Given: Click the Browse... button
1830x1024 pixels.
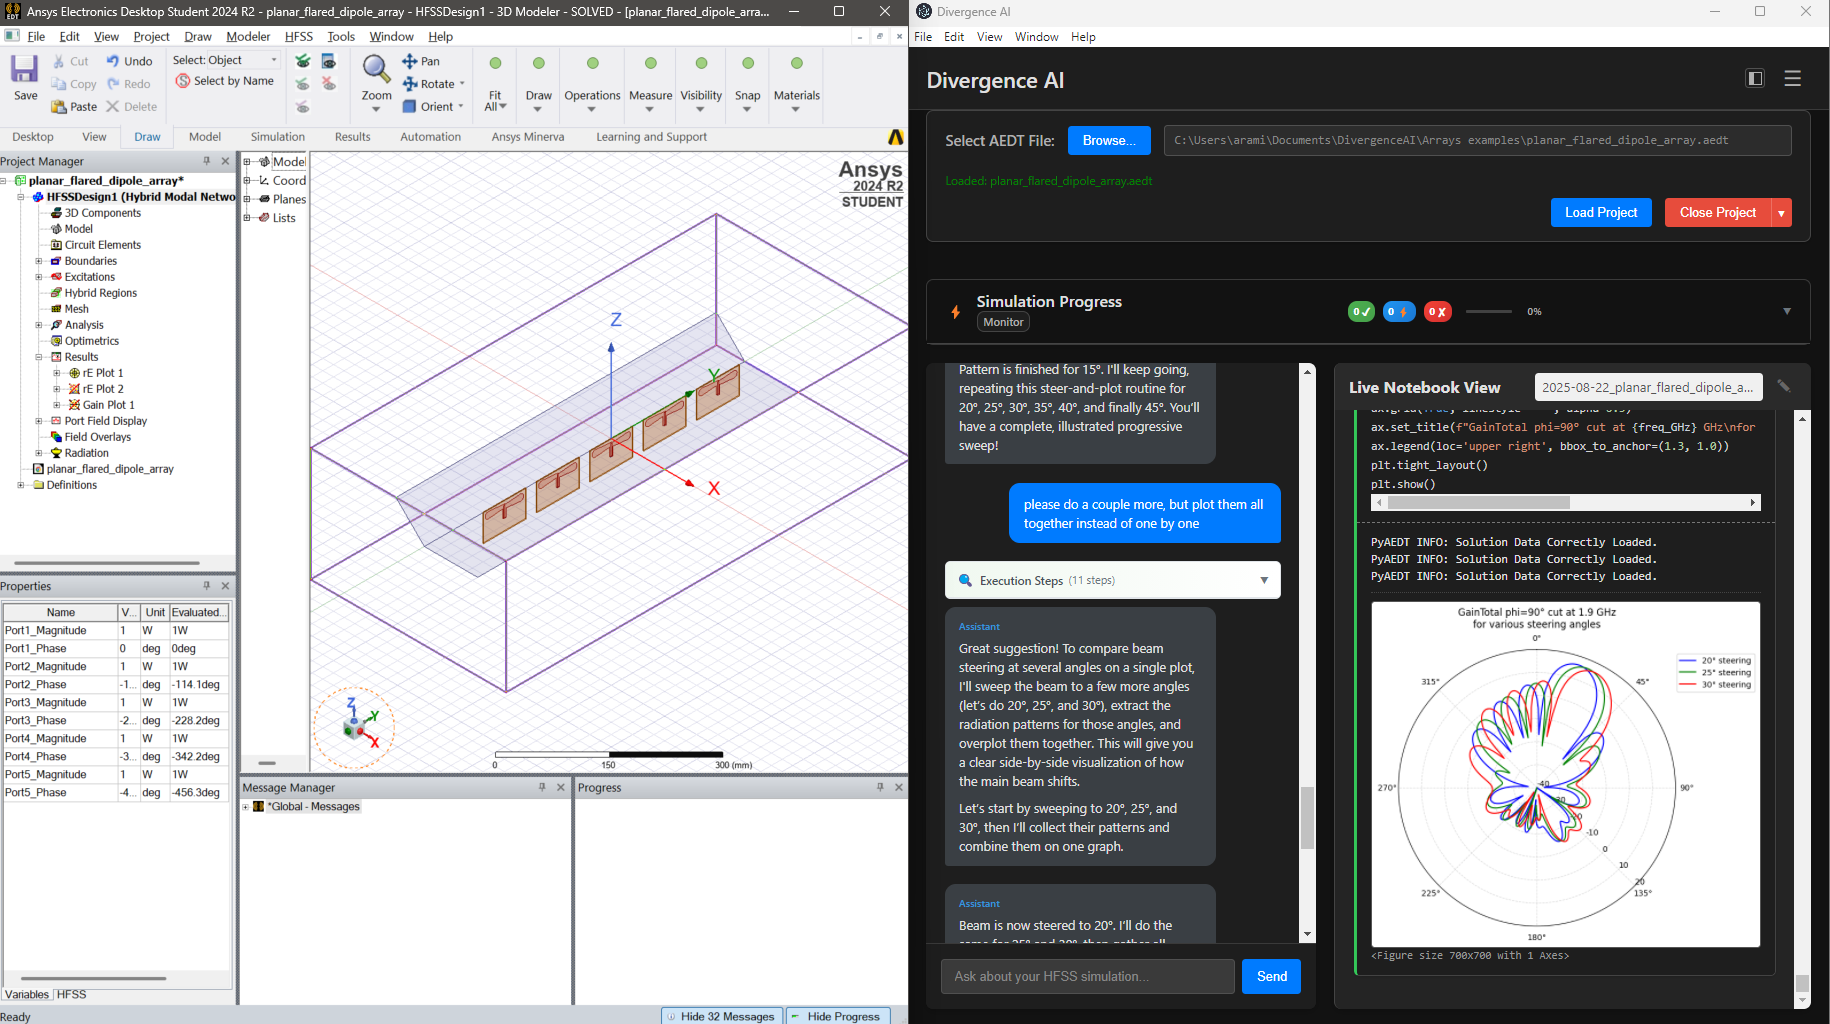Looking at the screenshot, I should tap(1108, 140).
